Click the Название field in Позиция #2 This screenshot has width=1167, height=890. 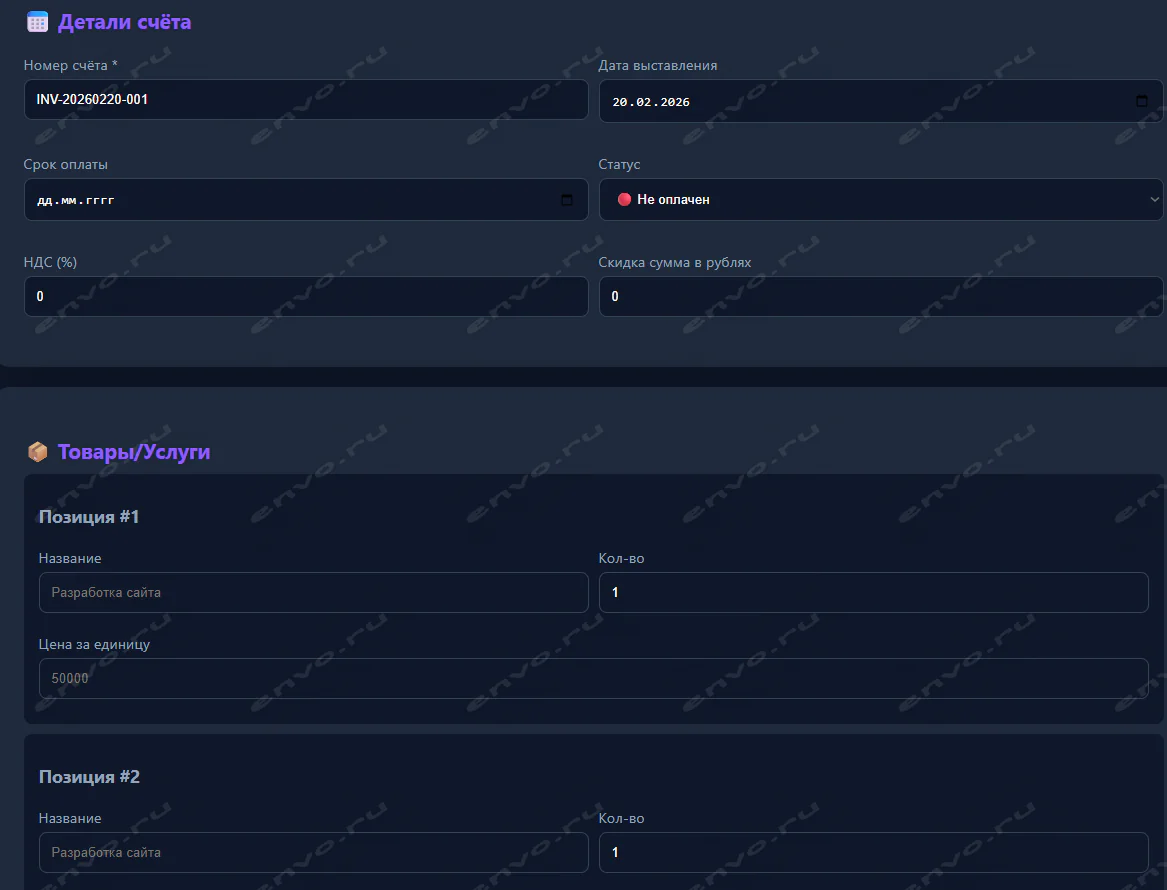(313, 853)
